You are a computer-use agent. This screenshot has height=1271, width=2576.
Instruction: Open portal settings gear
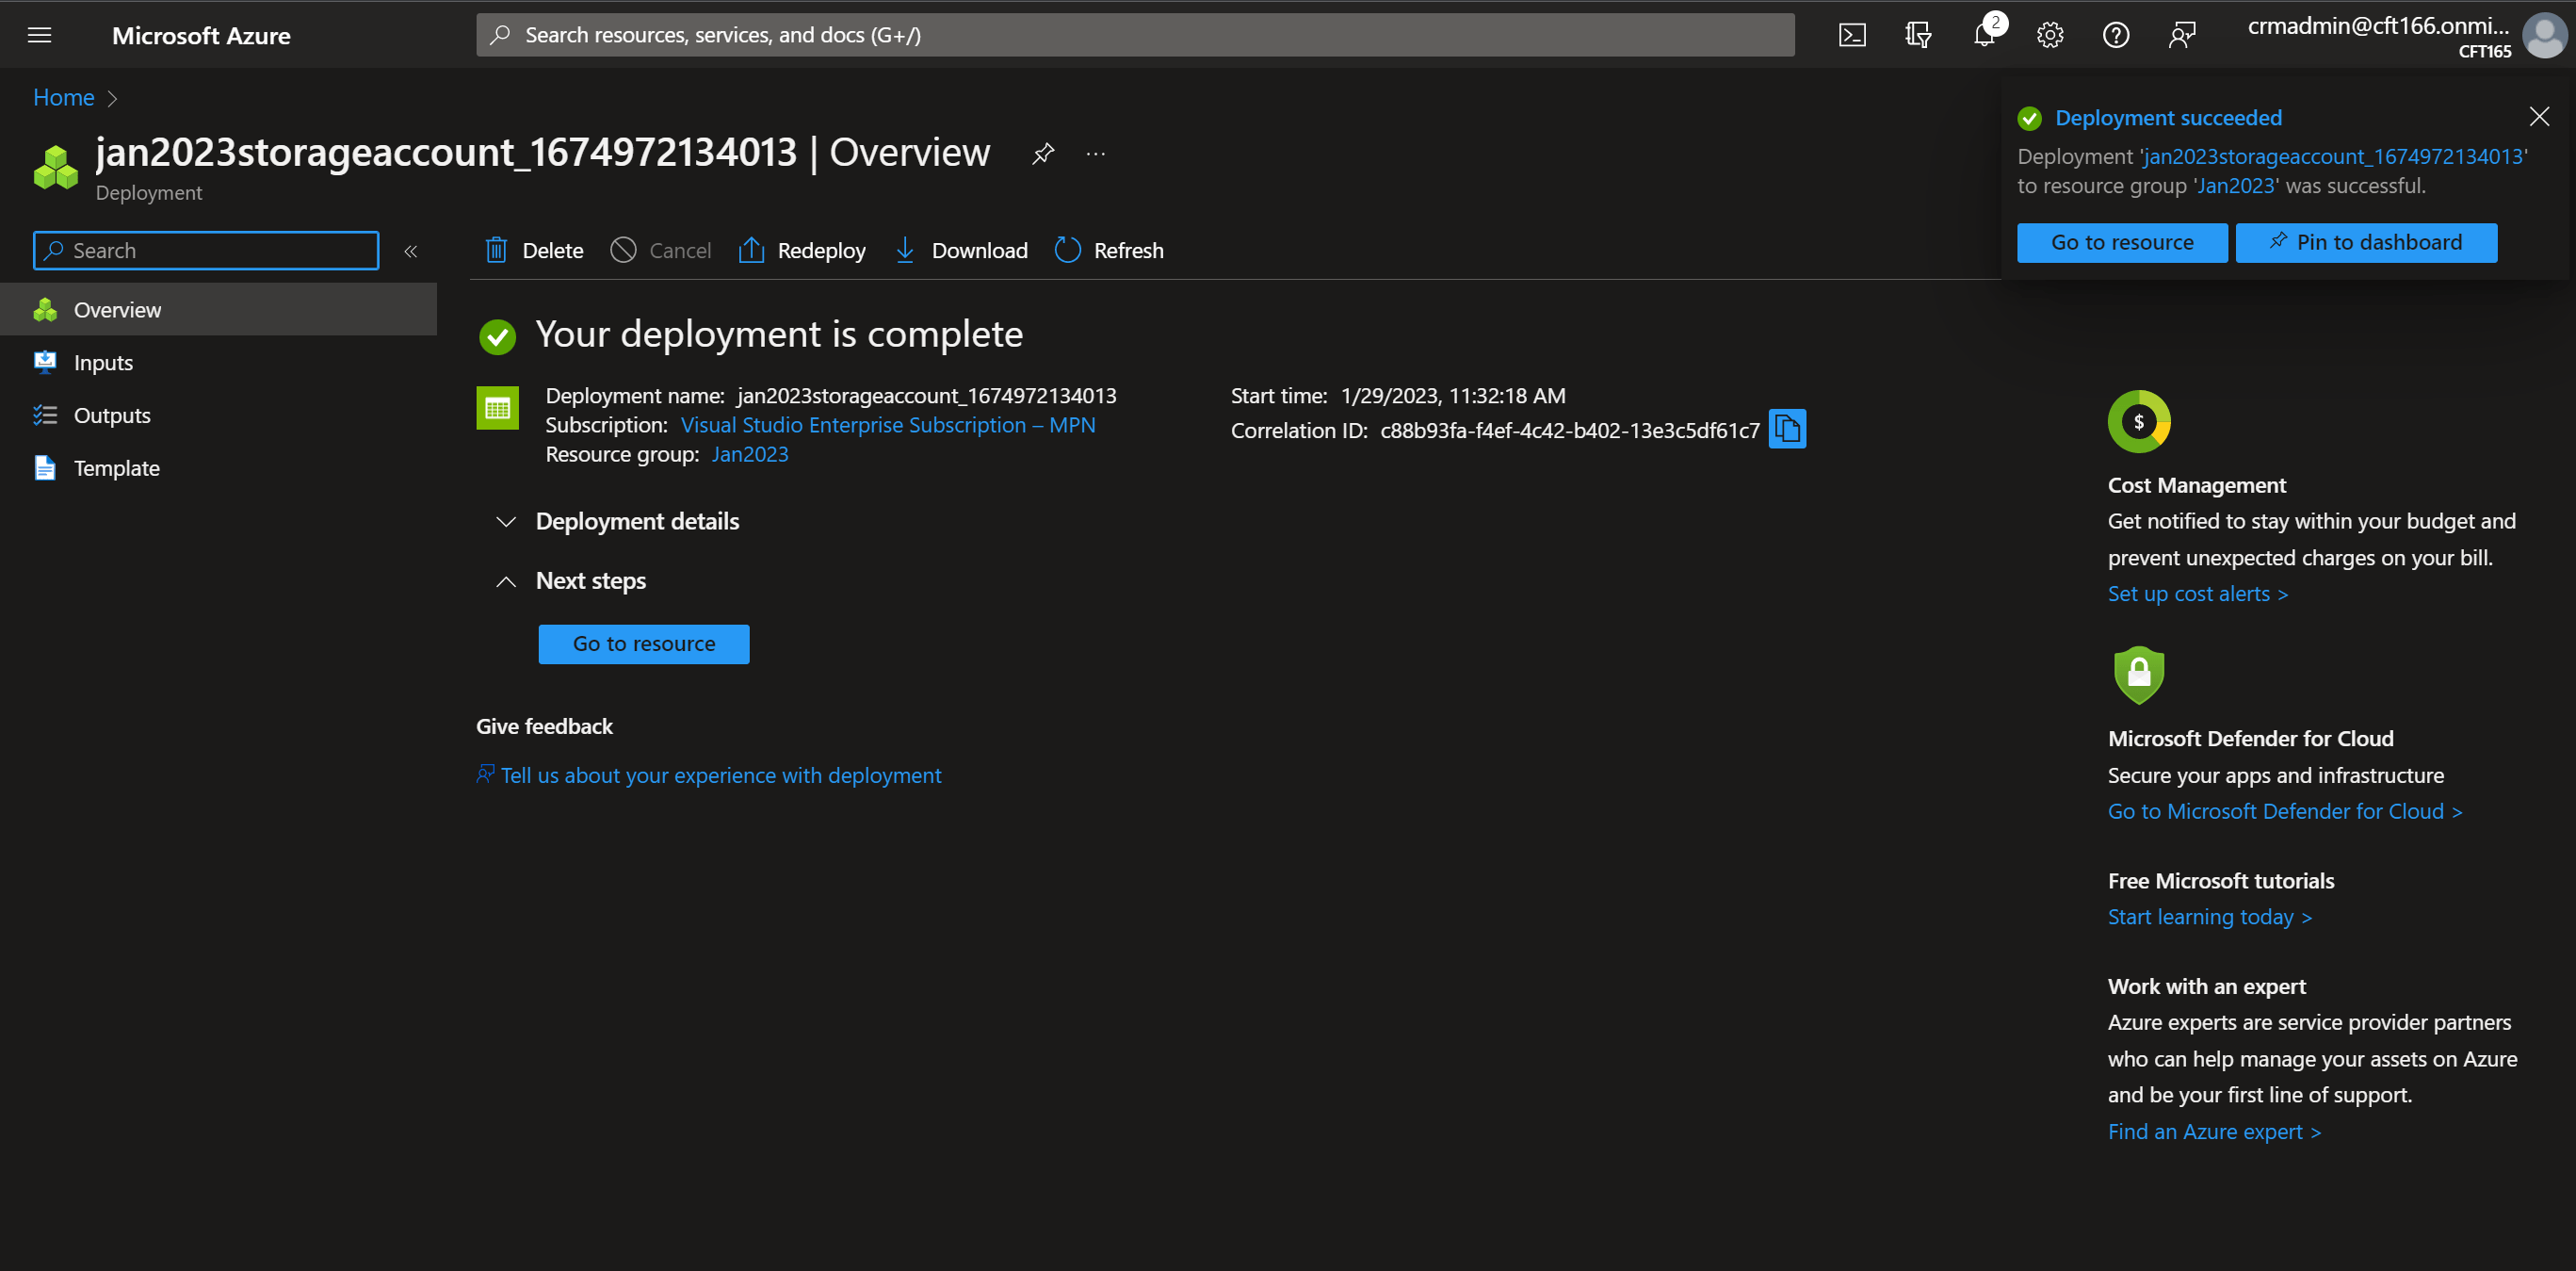click(x=2049, y=34)
